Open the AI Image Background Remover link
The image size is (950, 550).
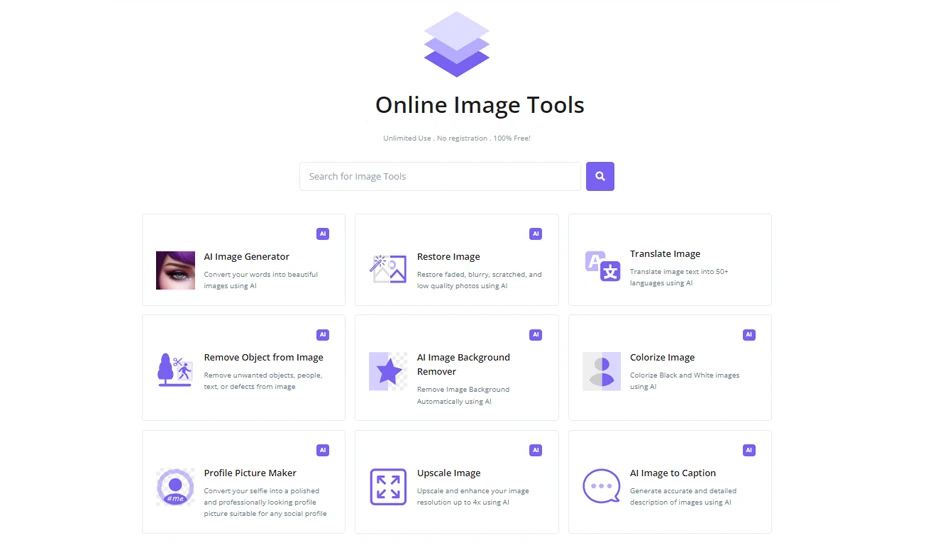tap(463, 365)
